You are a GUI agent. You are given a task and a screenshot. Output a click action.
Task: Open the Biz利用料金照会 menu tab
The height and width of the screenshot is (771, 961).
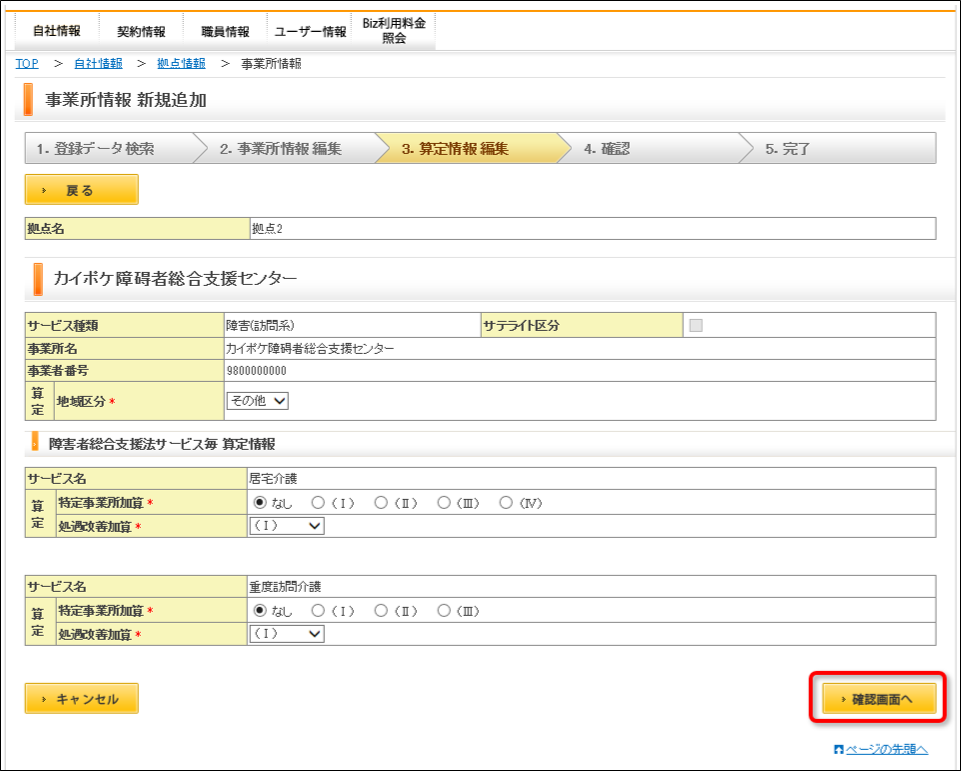tap(393, 31)
